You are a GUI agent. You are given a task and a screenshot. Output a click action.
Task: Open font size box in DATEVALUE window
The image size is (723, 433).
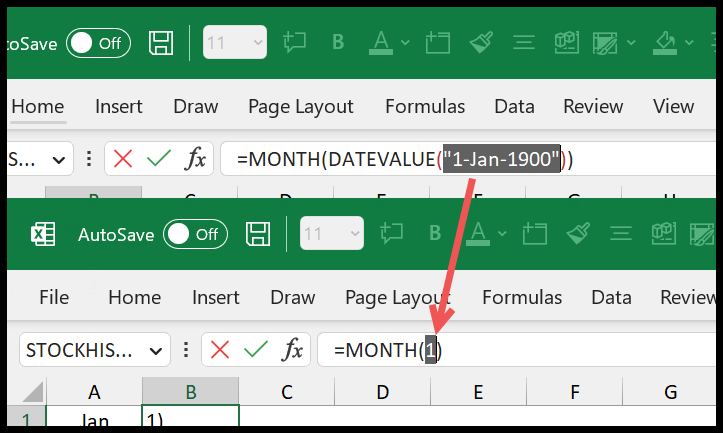(x=235, y=42)
